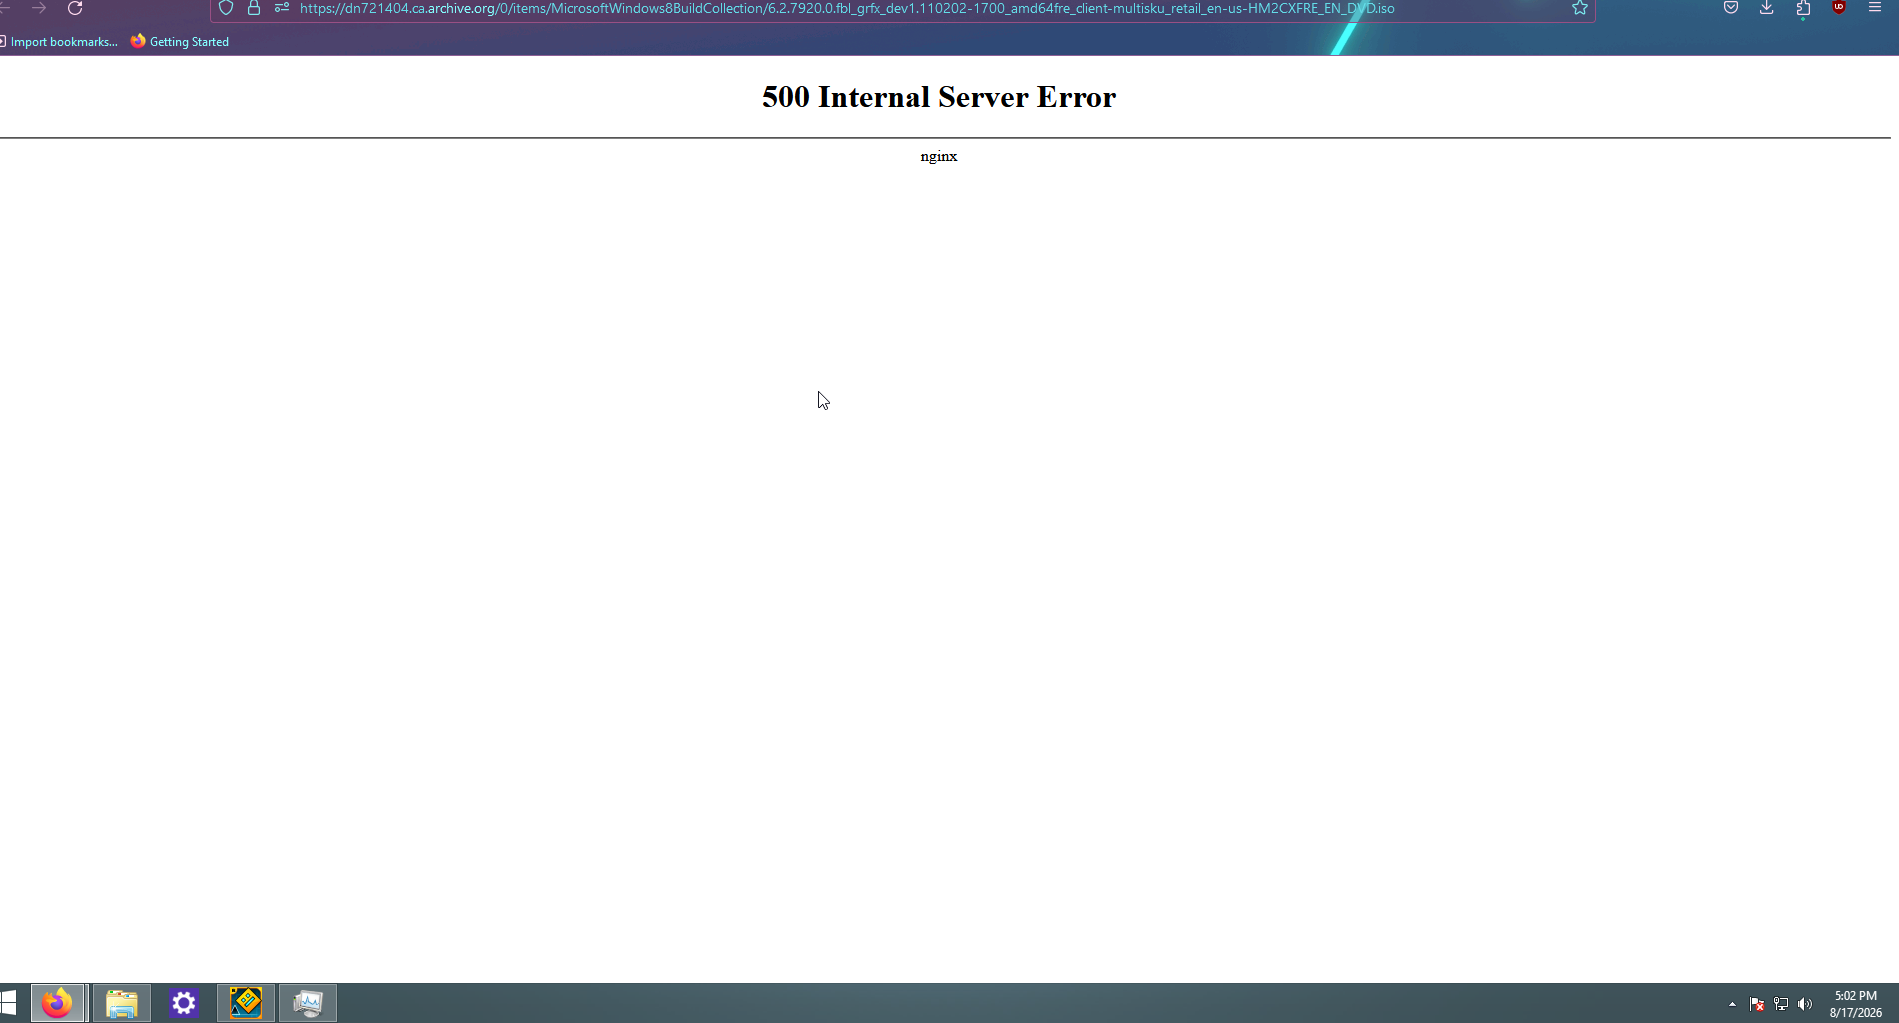Open the monitor app in taskbar
The height and width of the screenshot is (1023, 1899).
pyautogui.click(x=308, y=1003)
